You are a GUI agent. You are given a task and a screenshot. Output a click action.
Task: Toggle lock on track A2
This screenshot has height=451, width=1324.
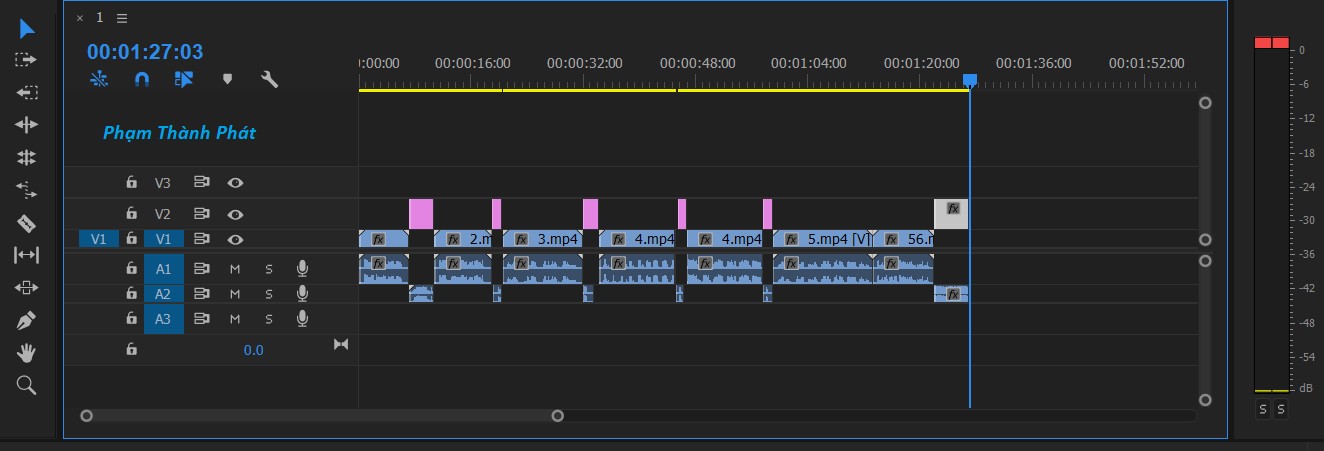tap(131, 293)
